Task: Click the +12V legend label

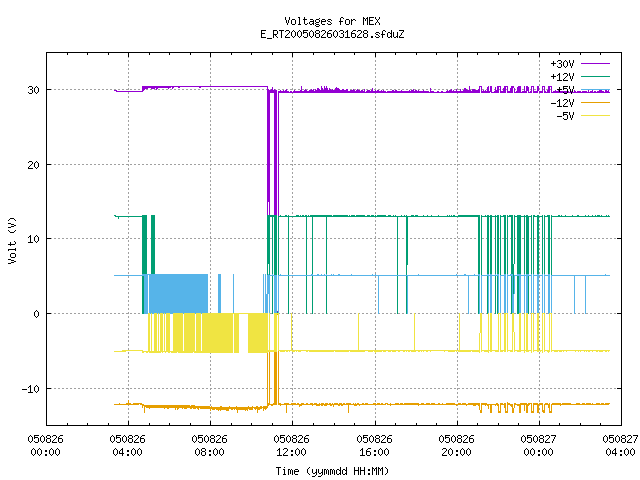Action: pos(562,77)
